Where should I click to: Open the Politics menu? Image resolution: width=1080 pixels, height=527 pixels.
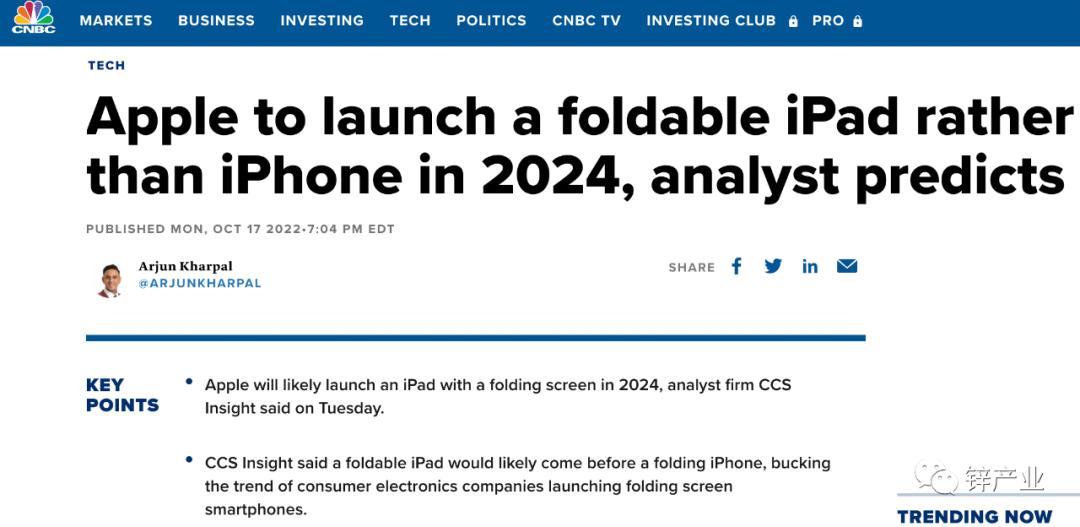coord(491,21)
